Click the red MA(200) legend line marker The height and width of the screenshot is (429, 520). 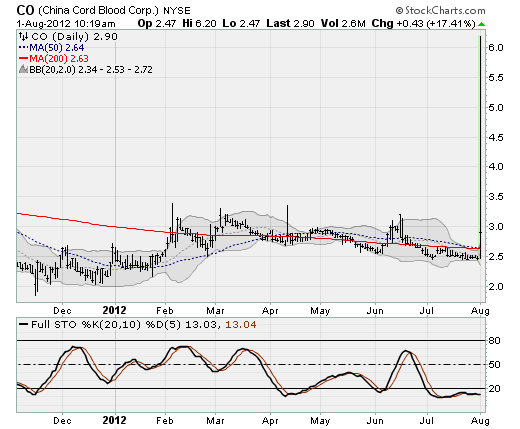23,58
